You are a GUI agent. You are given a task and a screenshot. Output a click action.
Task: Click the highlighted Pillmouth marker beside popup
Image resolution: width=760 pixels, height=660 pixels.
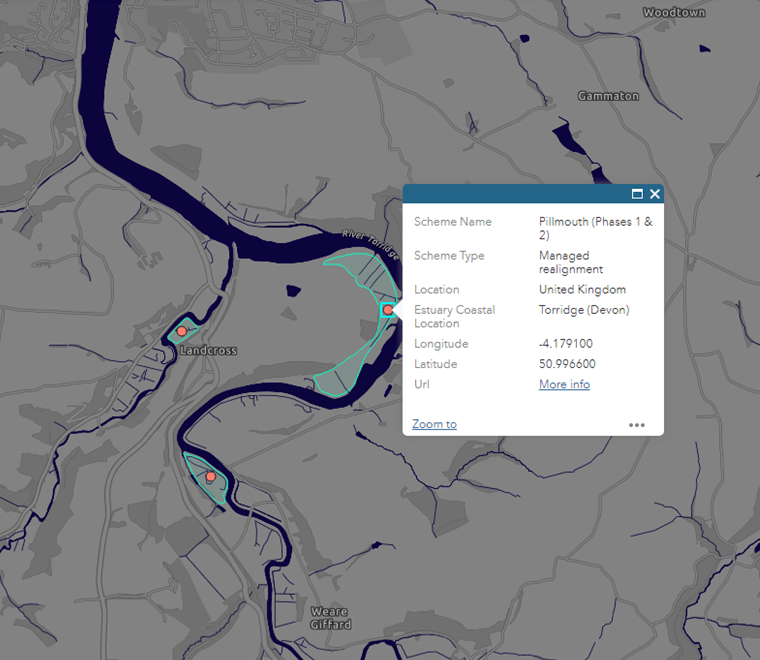coord(387,311)
